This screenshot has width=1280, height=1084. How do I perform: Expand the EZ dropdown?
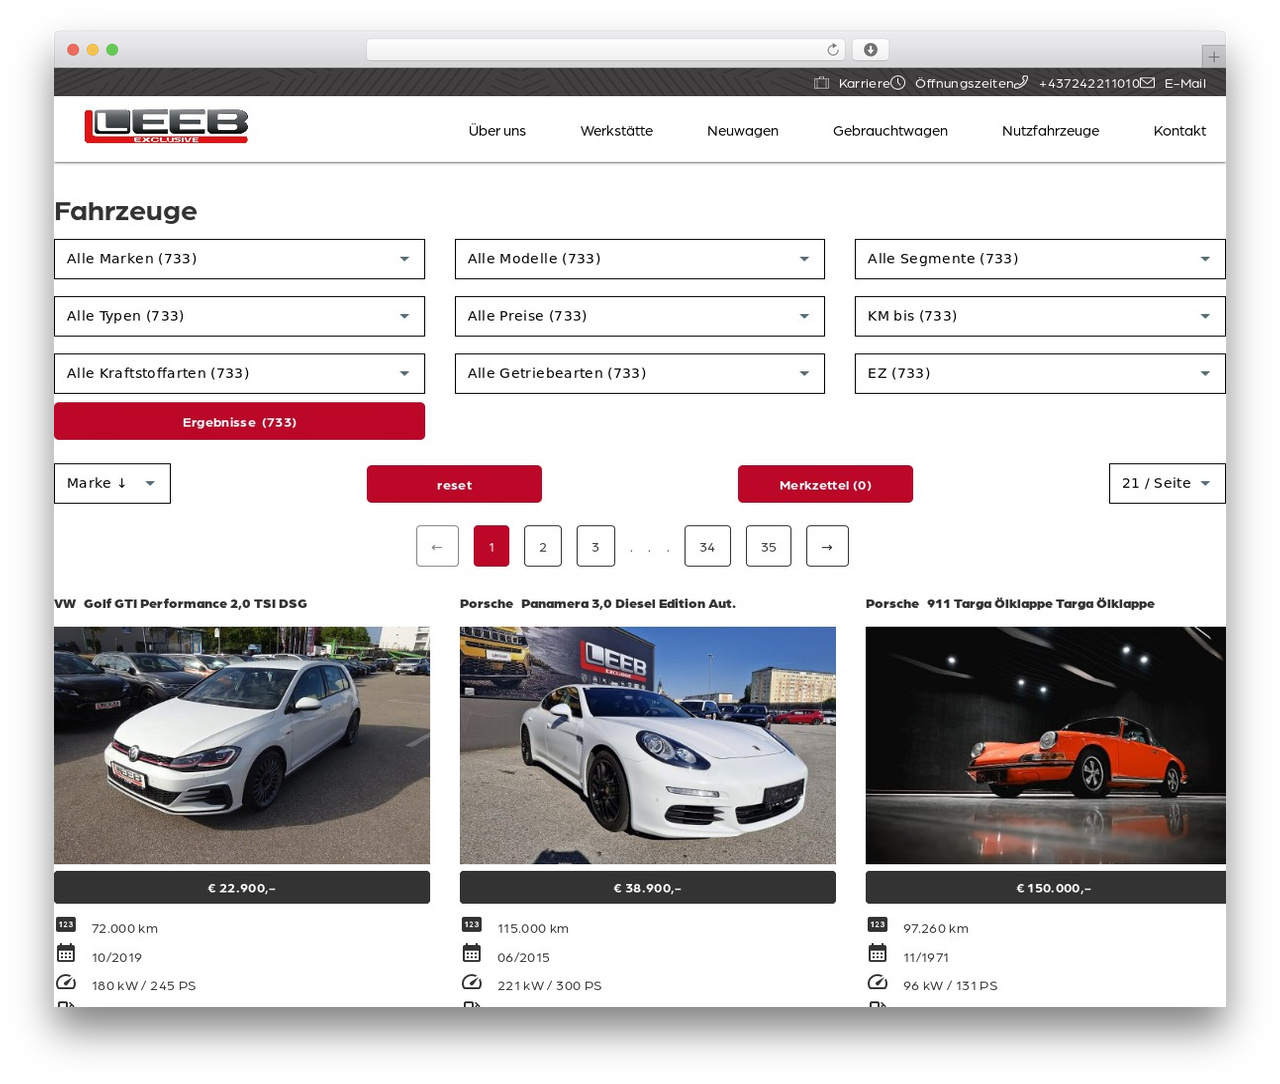pos(1040,373)
